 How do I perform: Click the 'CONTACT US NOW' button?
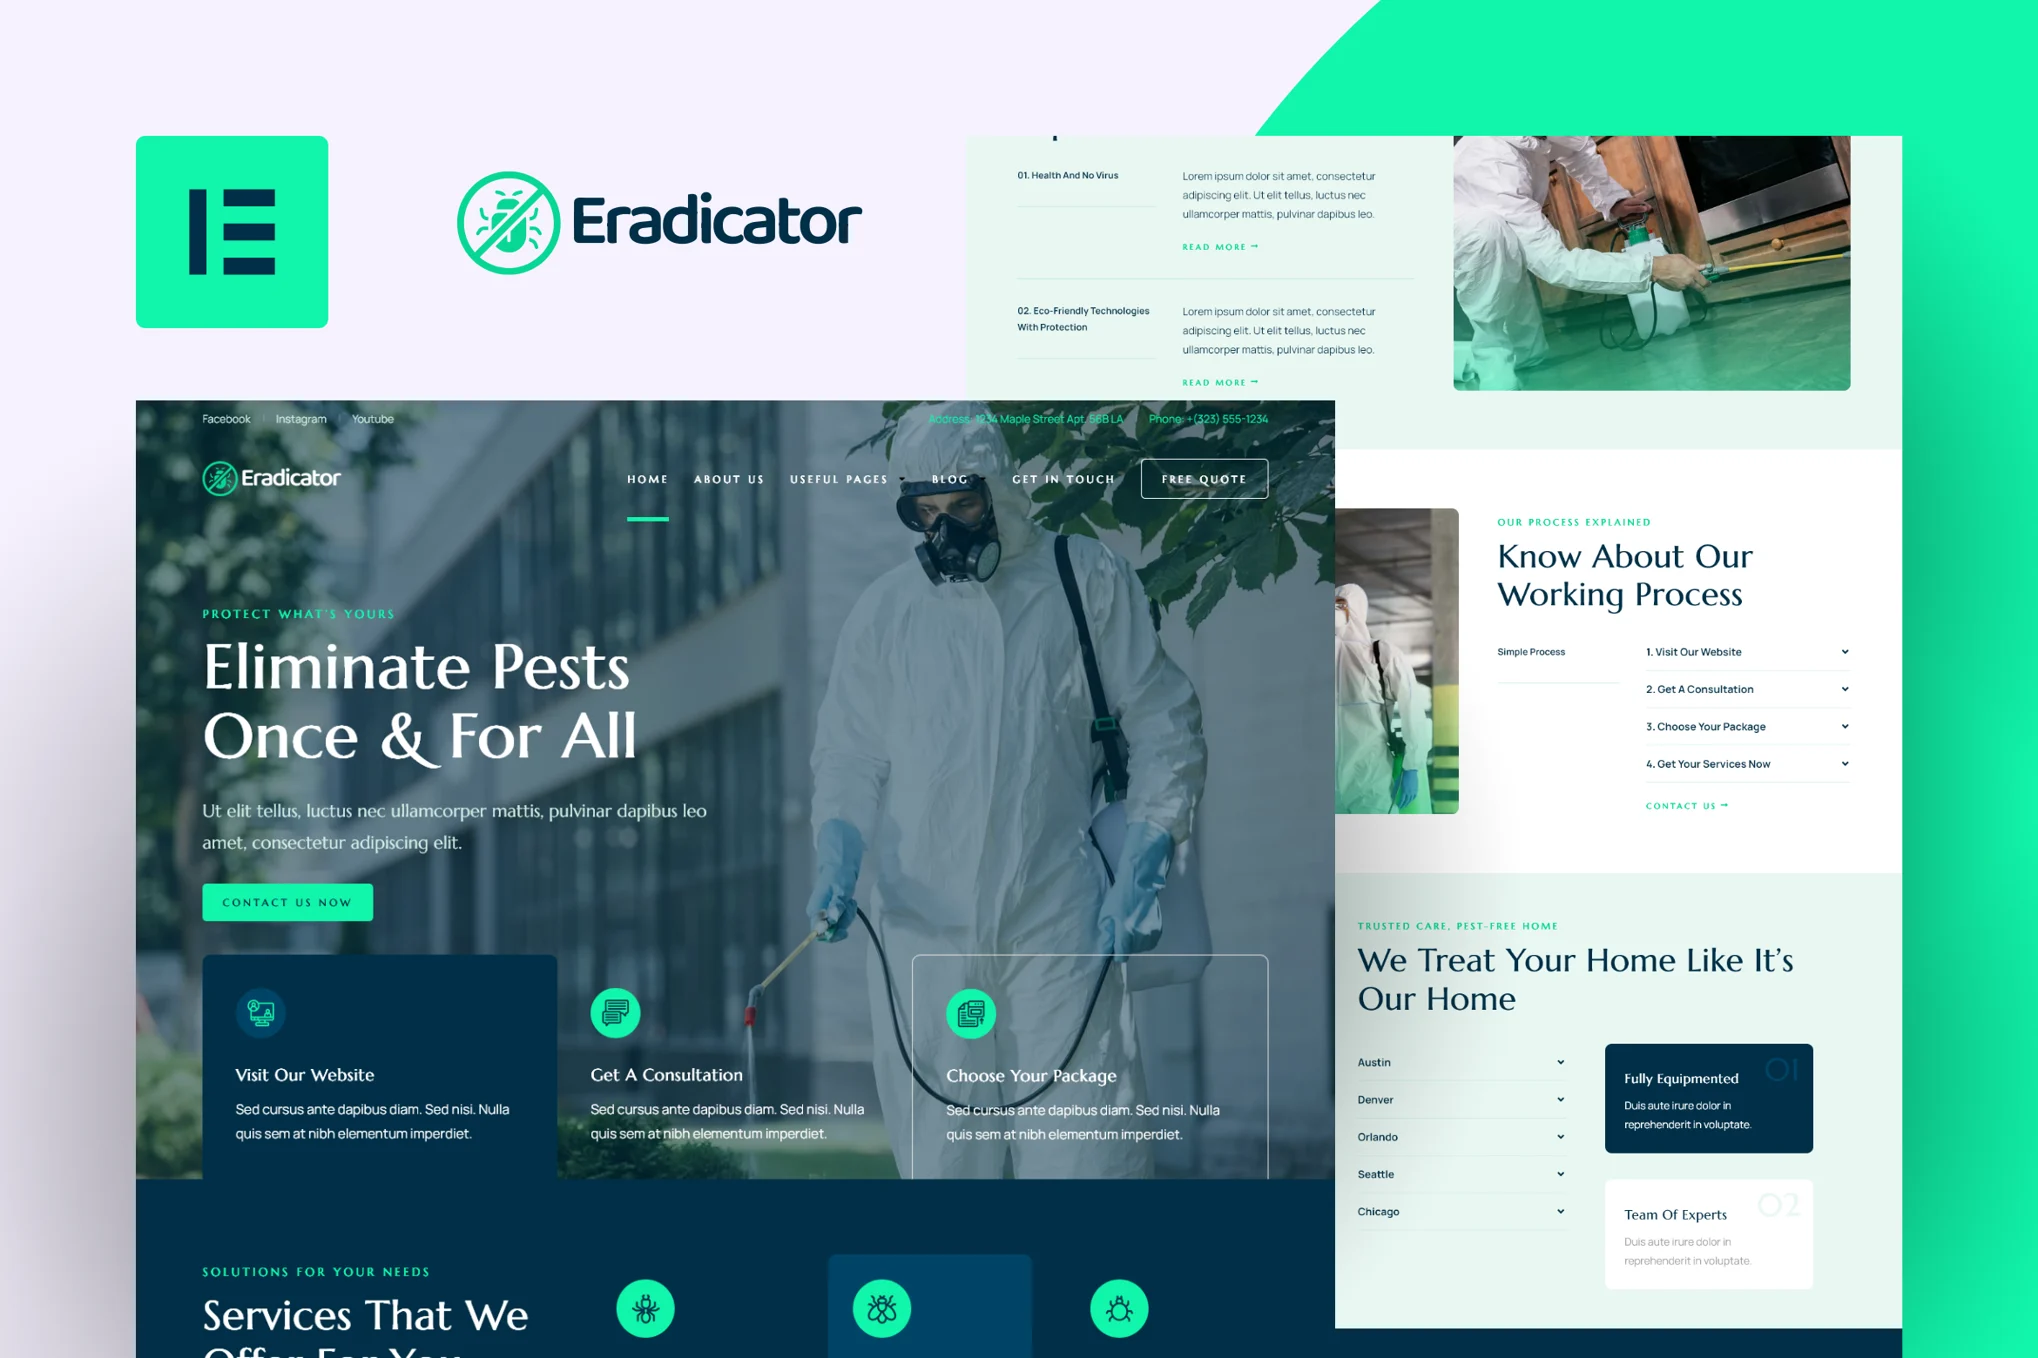288,902
